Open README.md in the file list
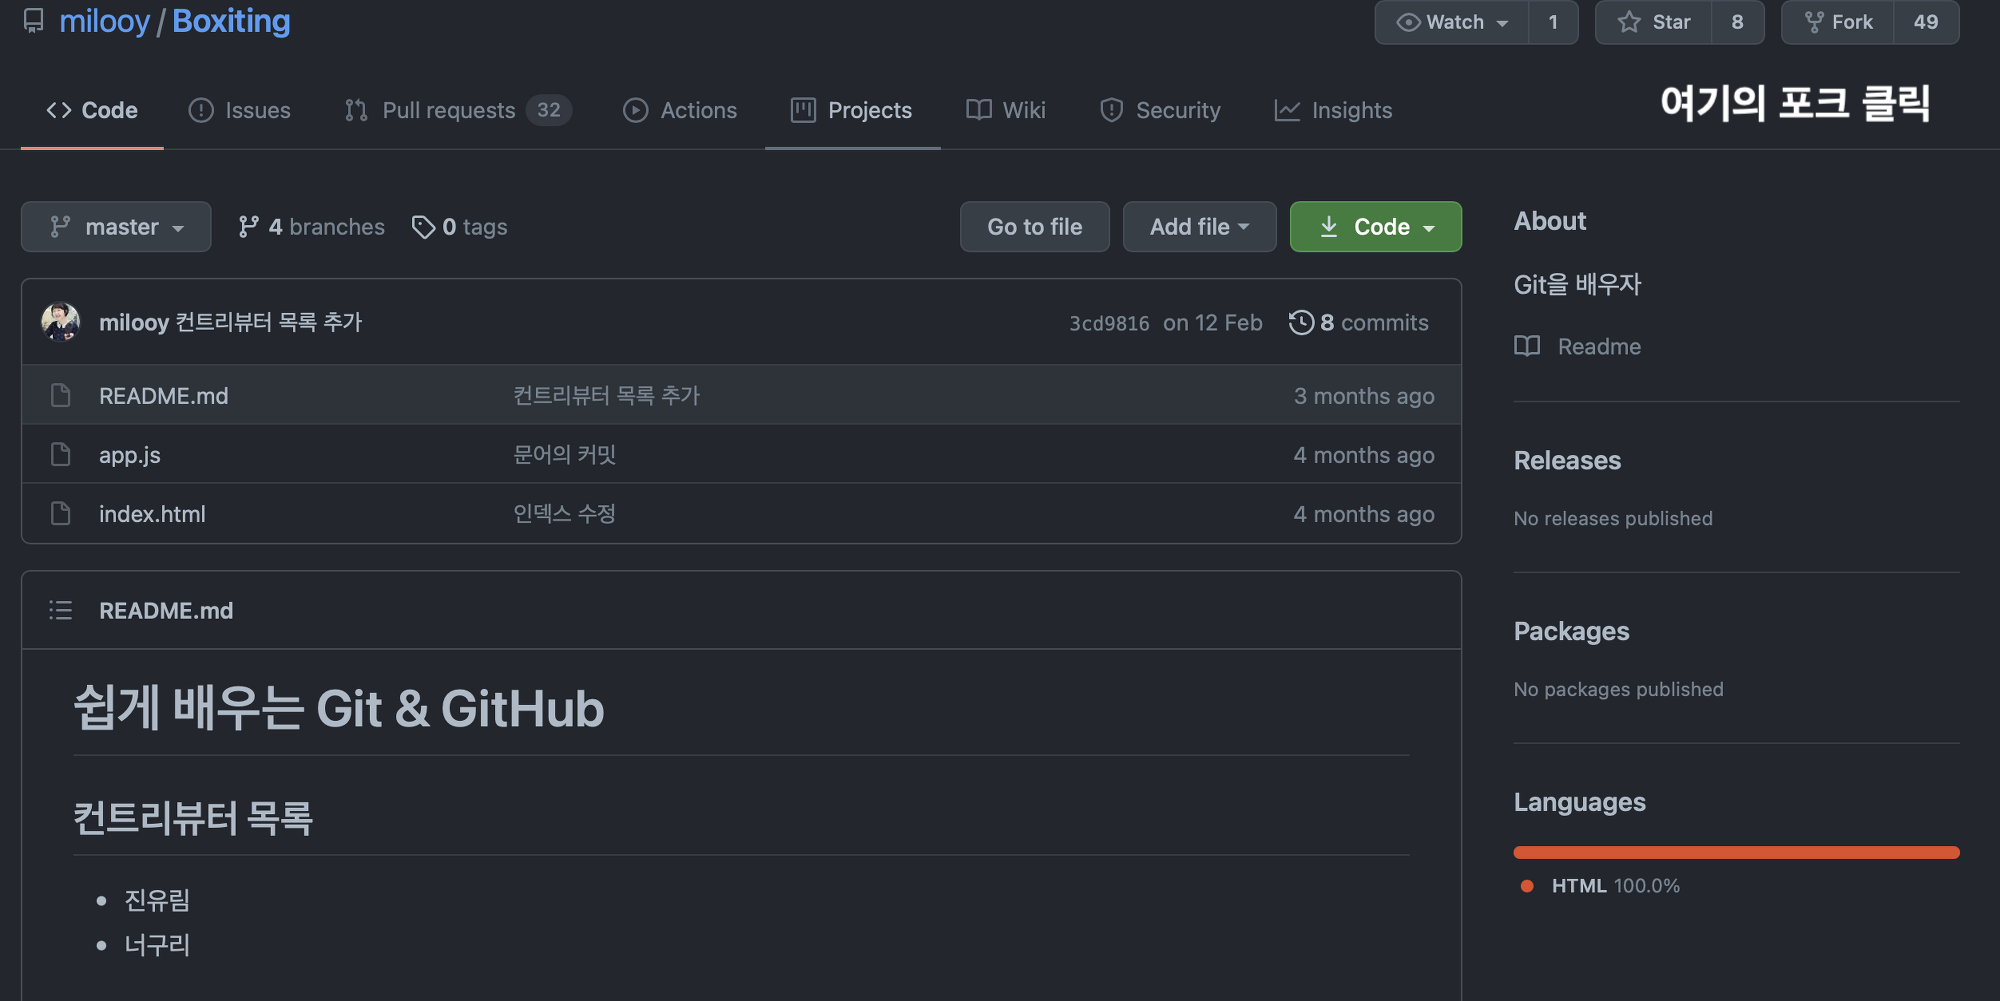Screen dimensions: 2000x1001 (x=164, y=396)
